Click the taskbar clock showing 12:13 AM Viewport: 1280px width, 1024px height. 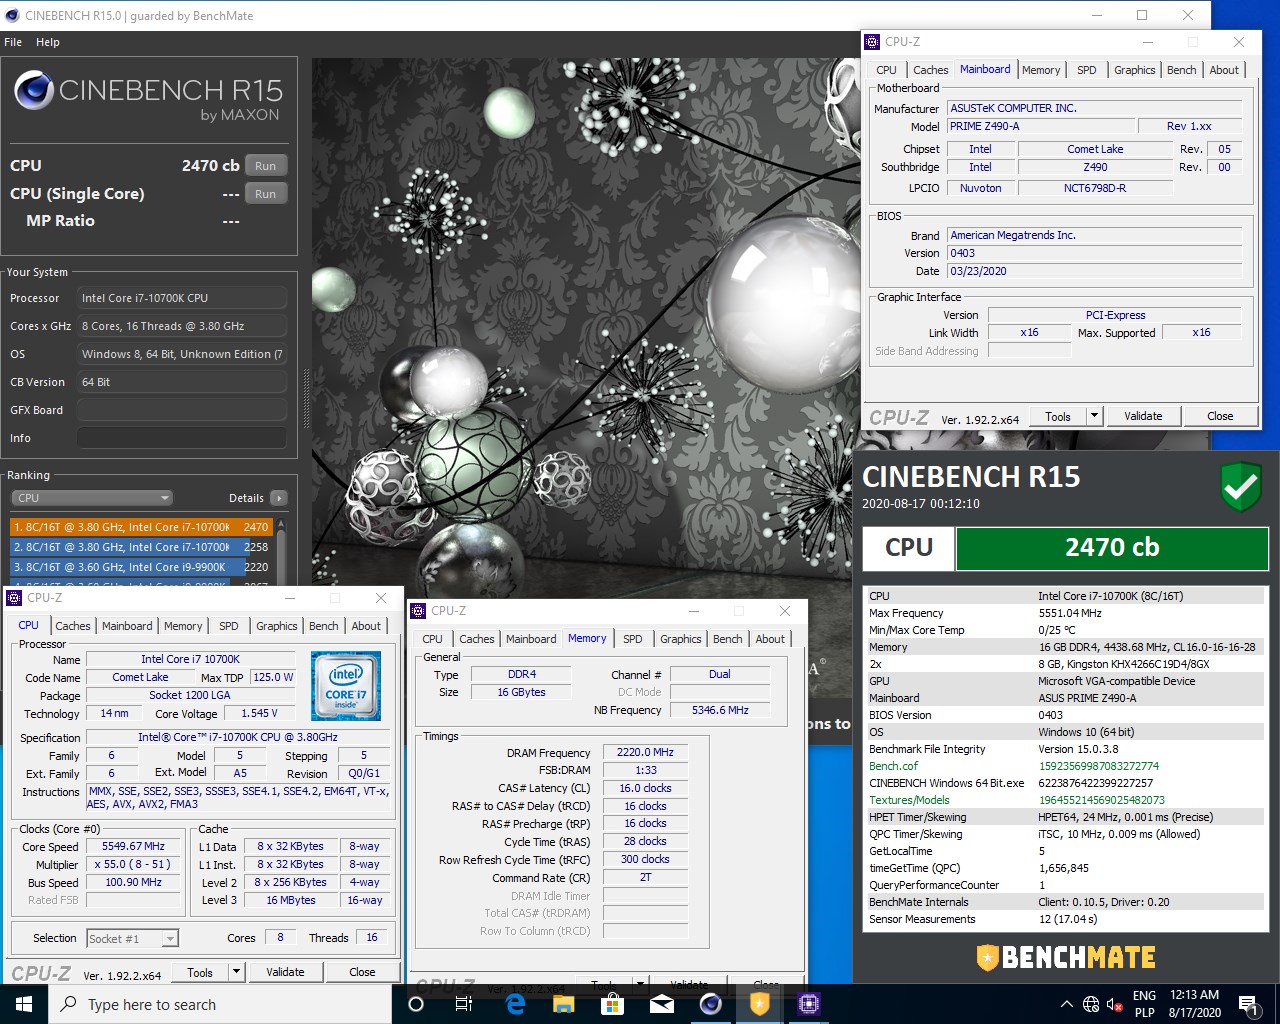tap(1194, 1004)
